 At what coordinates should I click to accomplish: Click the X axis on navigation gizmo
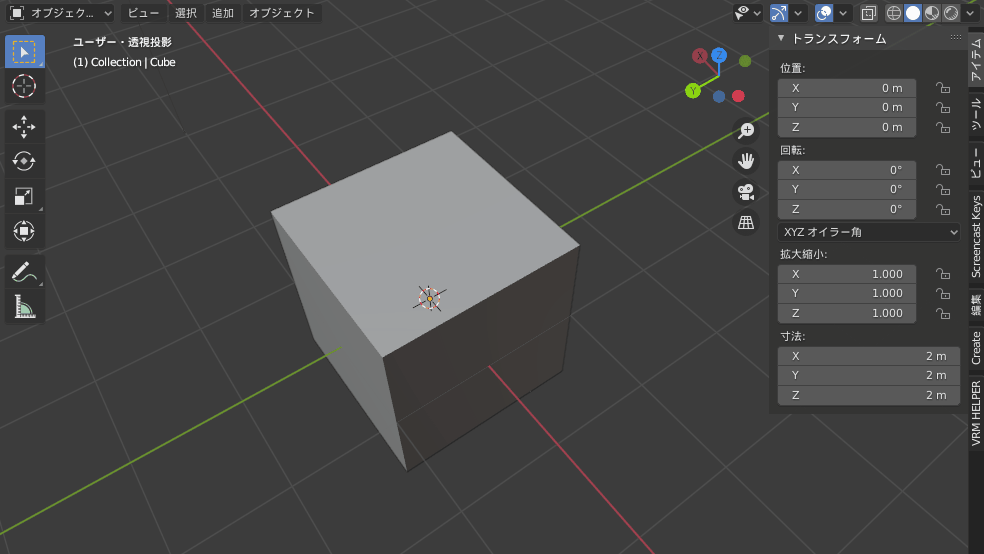[x=700, y=56]
